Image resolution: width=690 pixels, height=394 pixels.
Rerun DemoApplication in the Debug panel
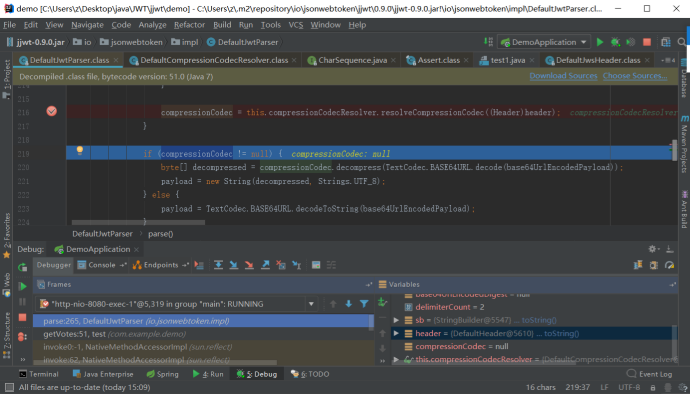[22, 267]
